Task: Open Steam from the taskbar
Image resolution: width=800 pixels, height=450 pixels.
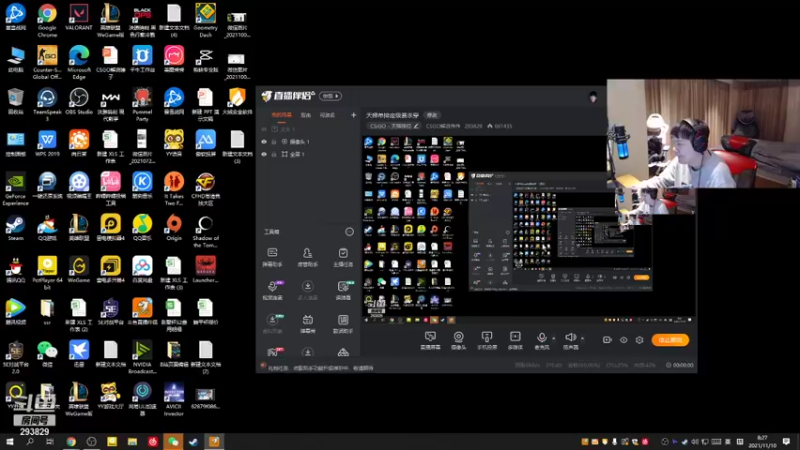Action: (193, 442)
